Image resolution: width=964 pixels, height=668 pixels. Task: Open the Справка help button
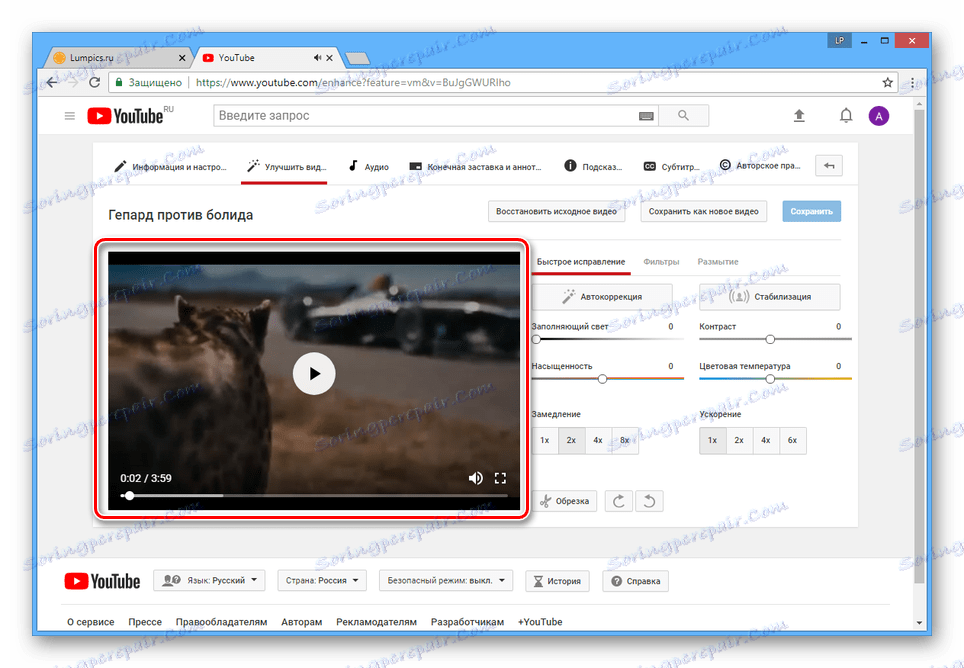[x=636, y=581]
